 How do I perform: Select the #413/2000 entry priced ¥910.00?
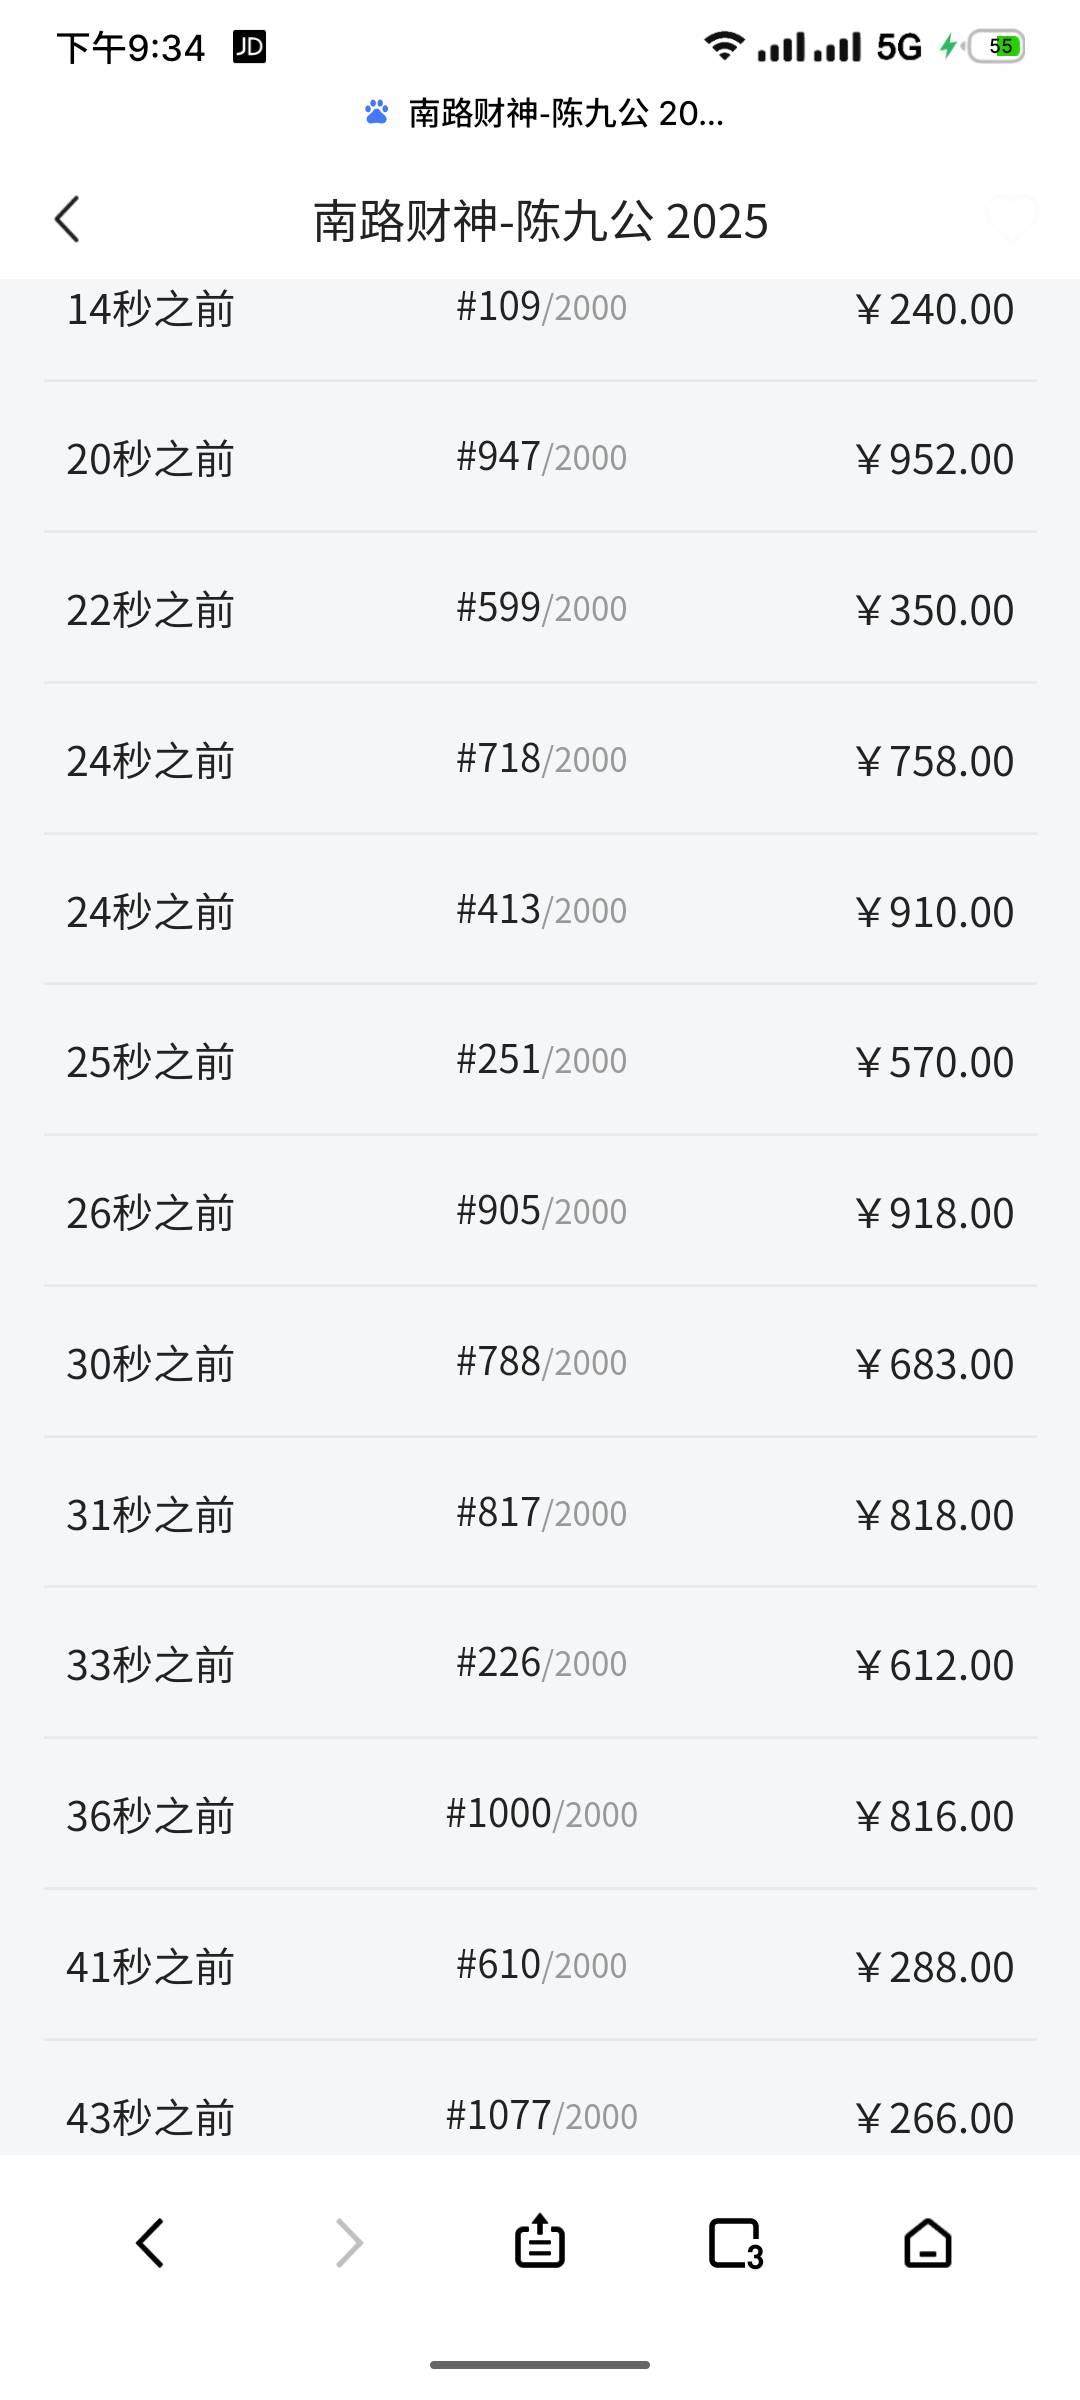pyautogui.click(x=540, y=911)
